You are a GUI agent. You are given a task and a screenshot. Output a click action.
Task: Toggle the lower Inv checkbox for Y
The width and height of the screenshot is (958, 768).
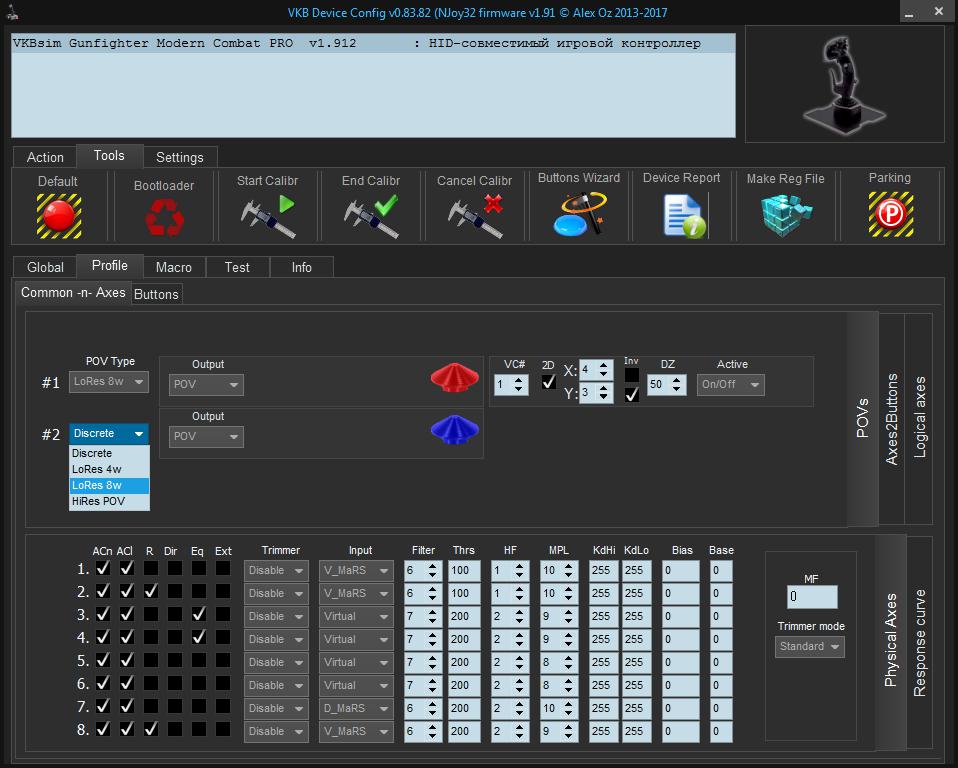pos(632,395)
